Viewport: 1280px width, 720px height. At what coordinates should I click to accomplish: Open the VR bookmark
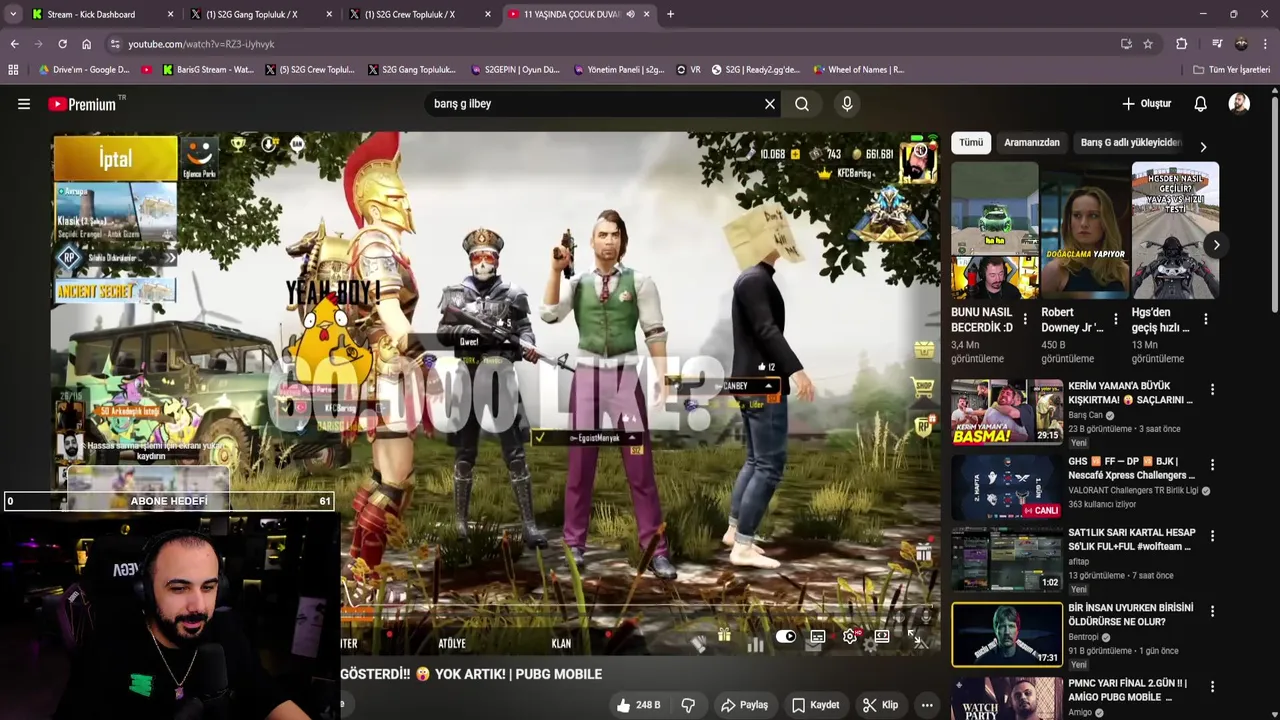(x=689, y=70)
